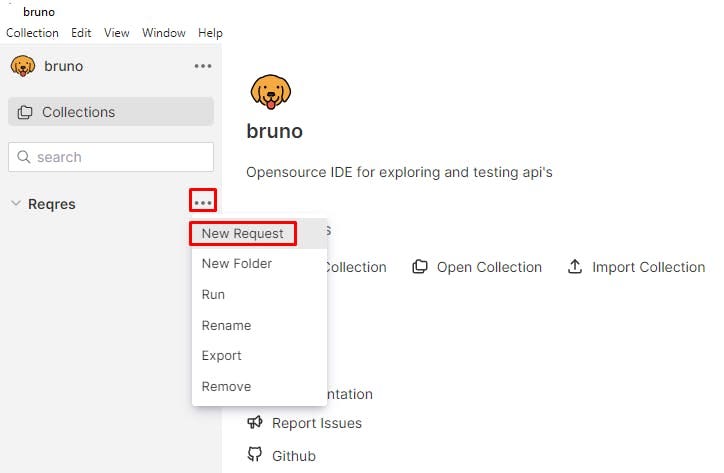Open the Edit menu
This screenshot has height=473, width=724.
click(x=81, y=33)
